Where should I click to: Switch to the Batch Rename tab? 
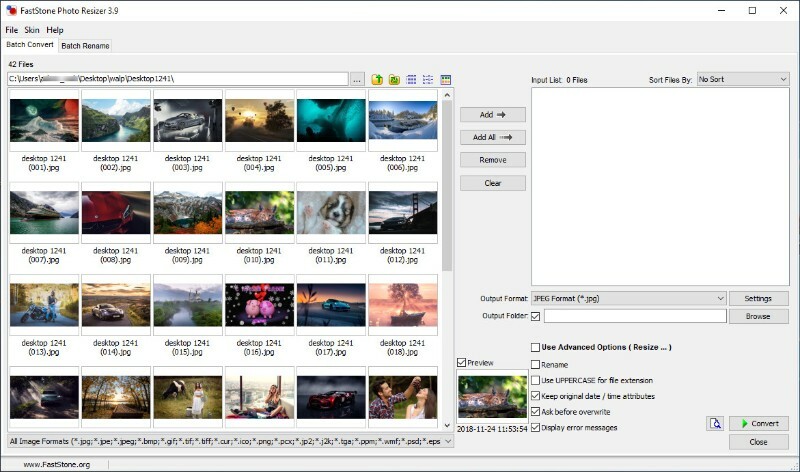tap(85, 46)
